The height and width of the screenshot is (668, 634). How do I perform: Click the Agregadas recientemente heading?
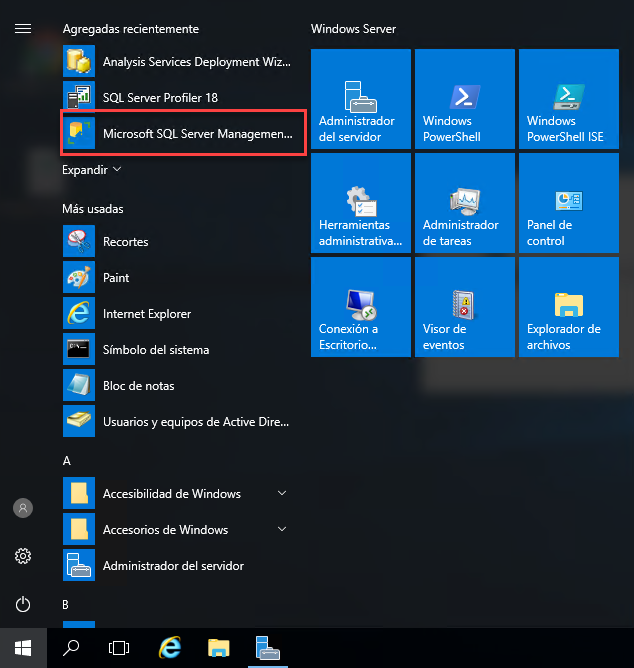131,29
